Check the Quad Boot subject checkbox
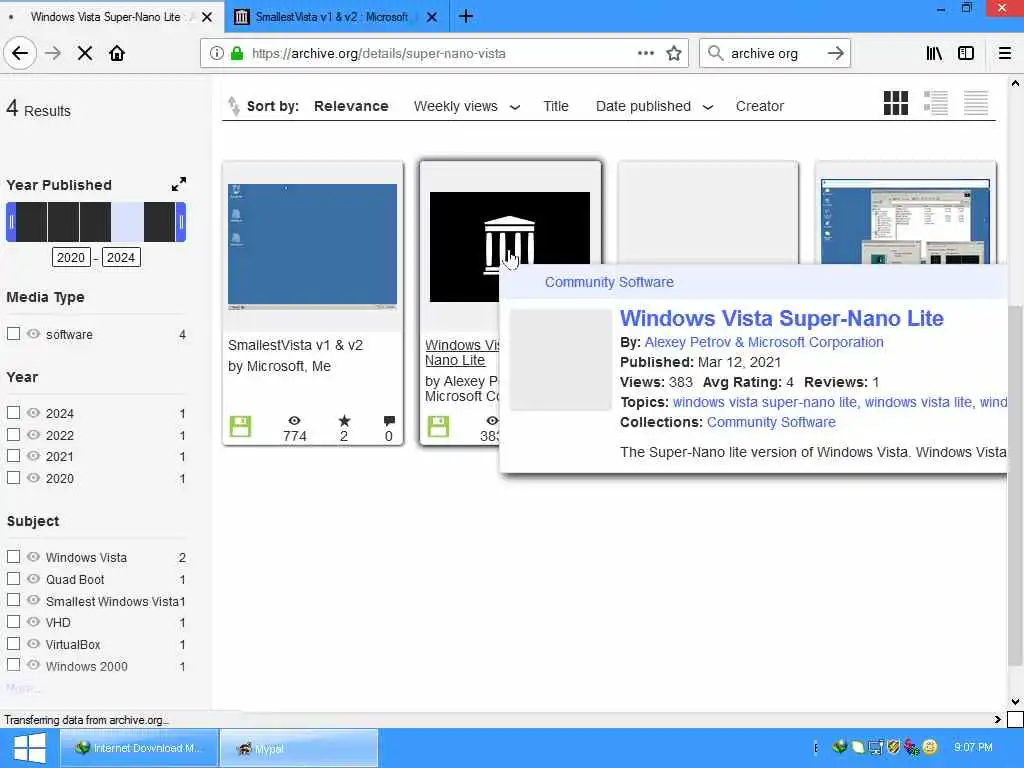This screenshot has width=1024, height=768. 13,579
